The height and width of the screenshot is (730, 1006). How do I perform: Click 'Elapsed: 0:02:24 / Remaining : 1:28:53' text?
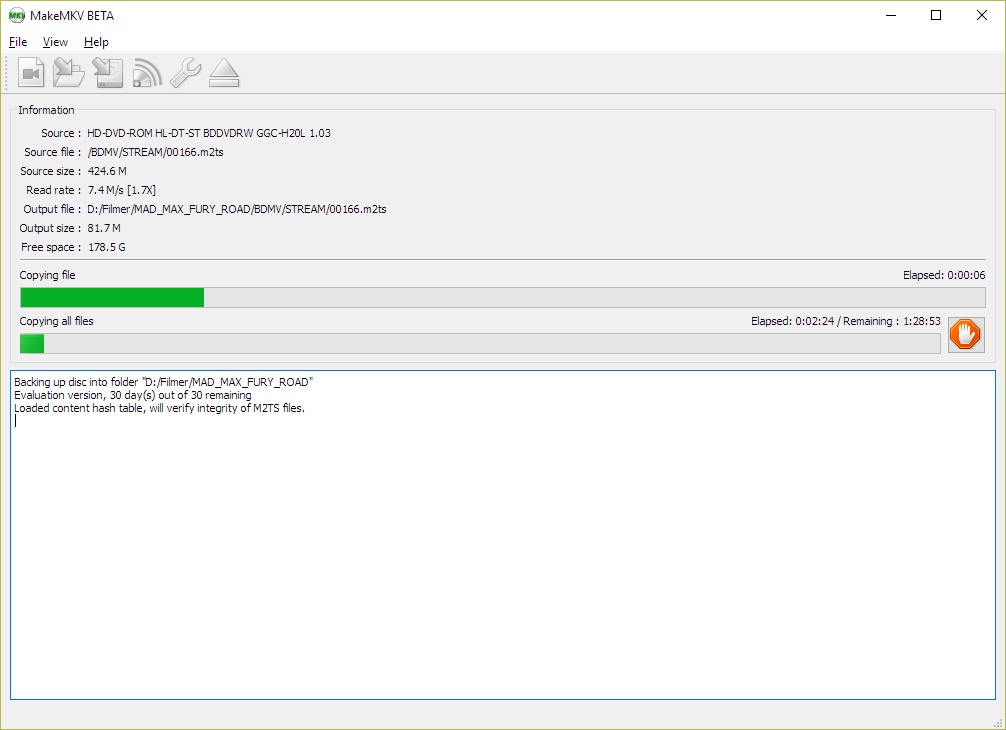846,321
